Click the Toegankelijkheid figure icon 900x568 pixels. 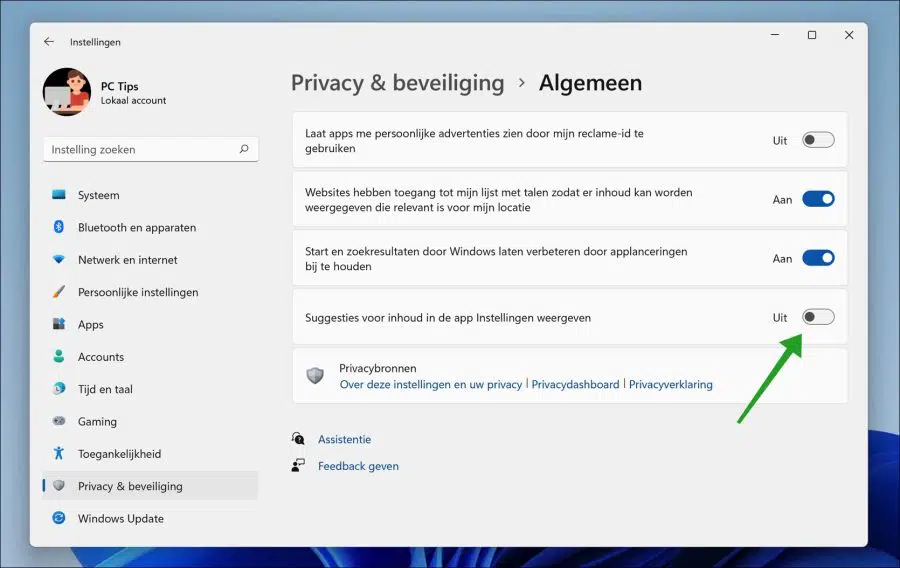click(x=59, y=453)
